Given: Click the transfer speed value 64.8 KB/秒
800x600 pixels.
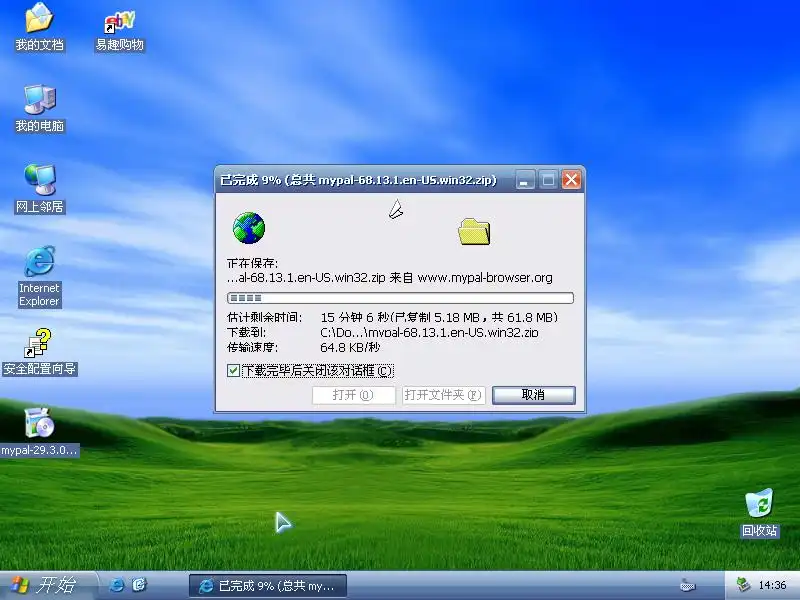Looking at the screenshot, I should [350, 347].
